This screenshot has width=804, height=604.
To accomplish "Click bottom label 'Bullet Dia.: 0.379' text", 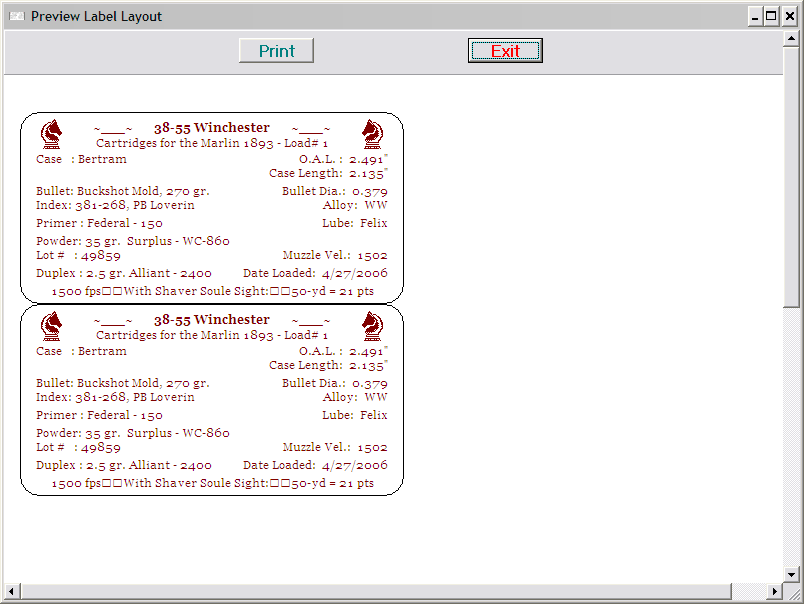I will tap(334, 383).
